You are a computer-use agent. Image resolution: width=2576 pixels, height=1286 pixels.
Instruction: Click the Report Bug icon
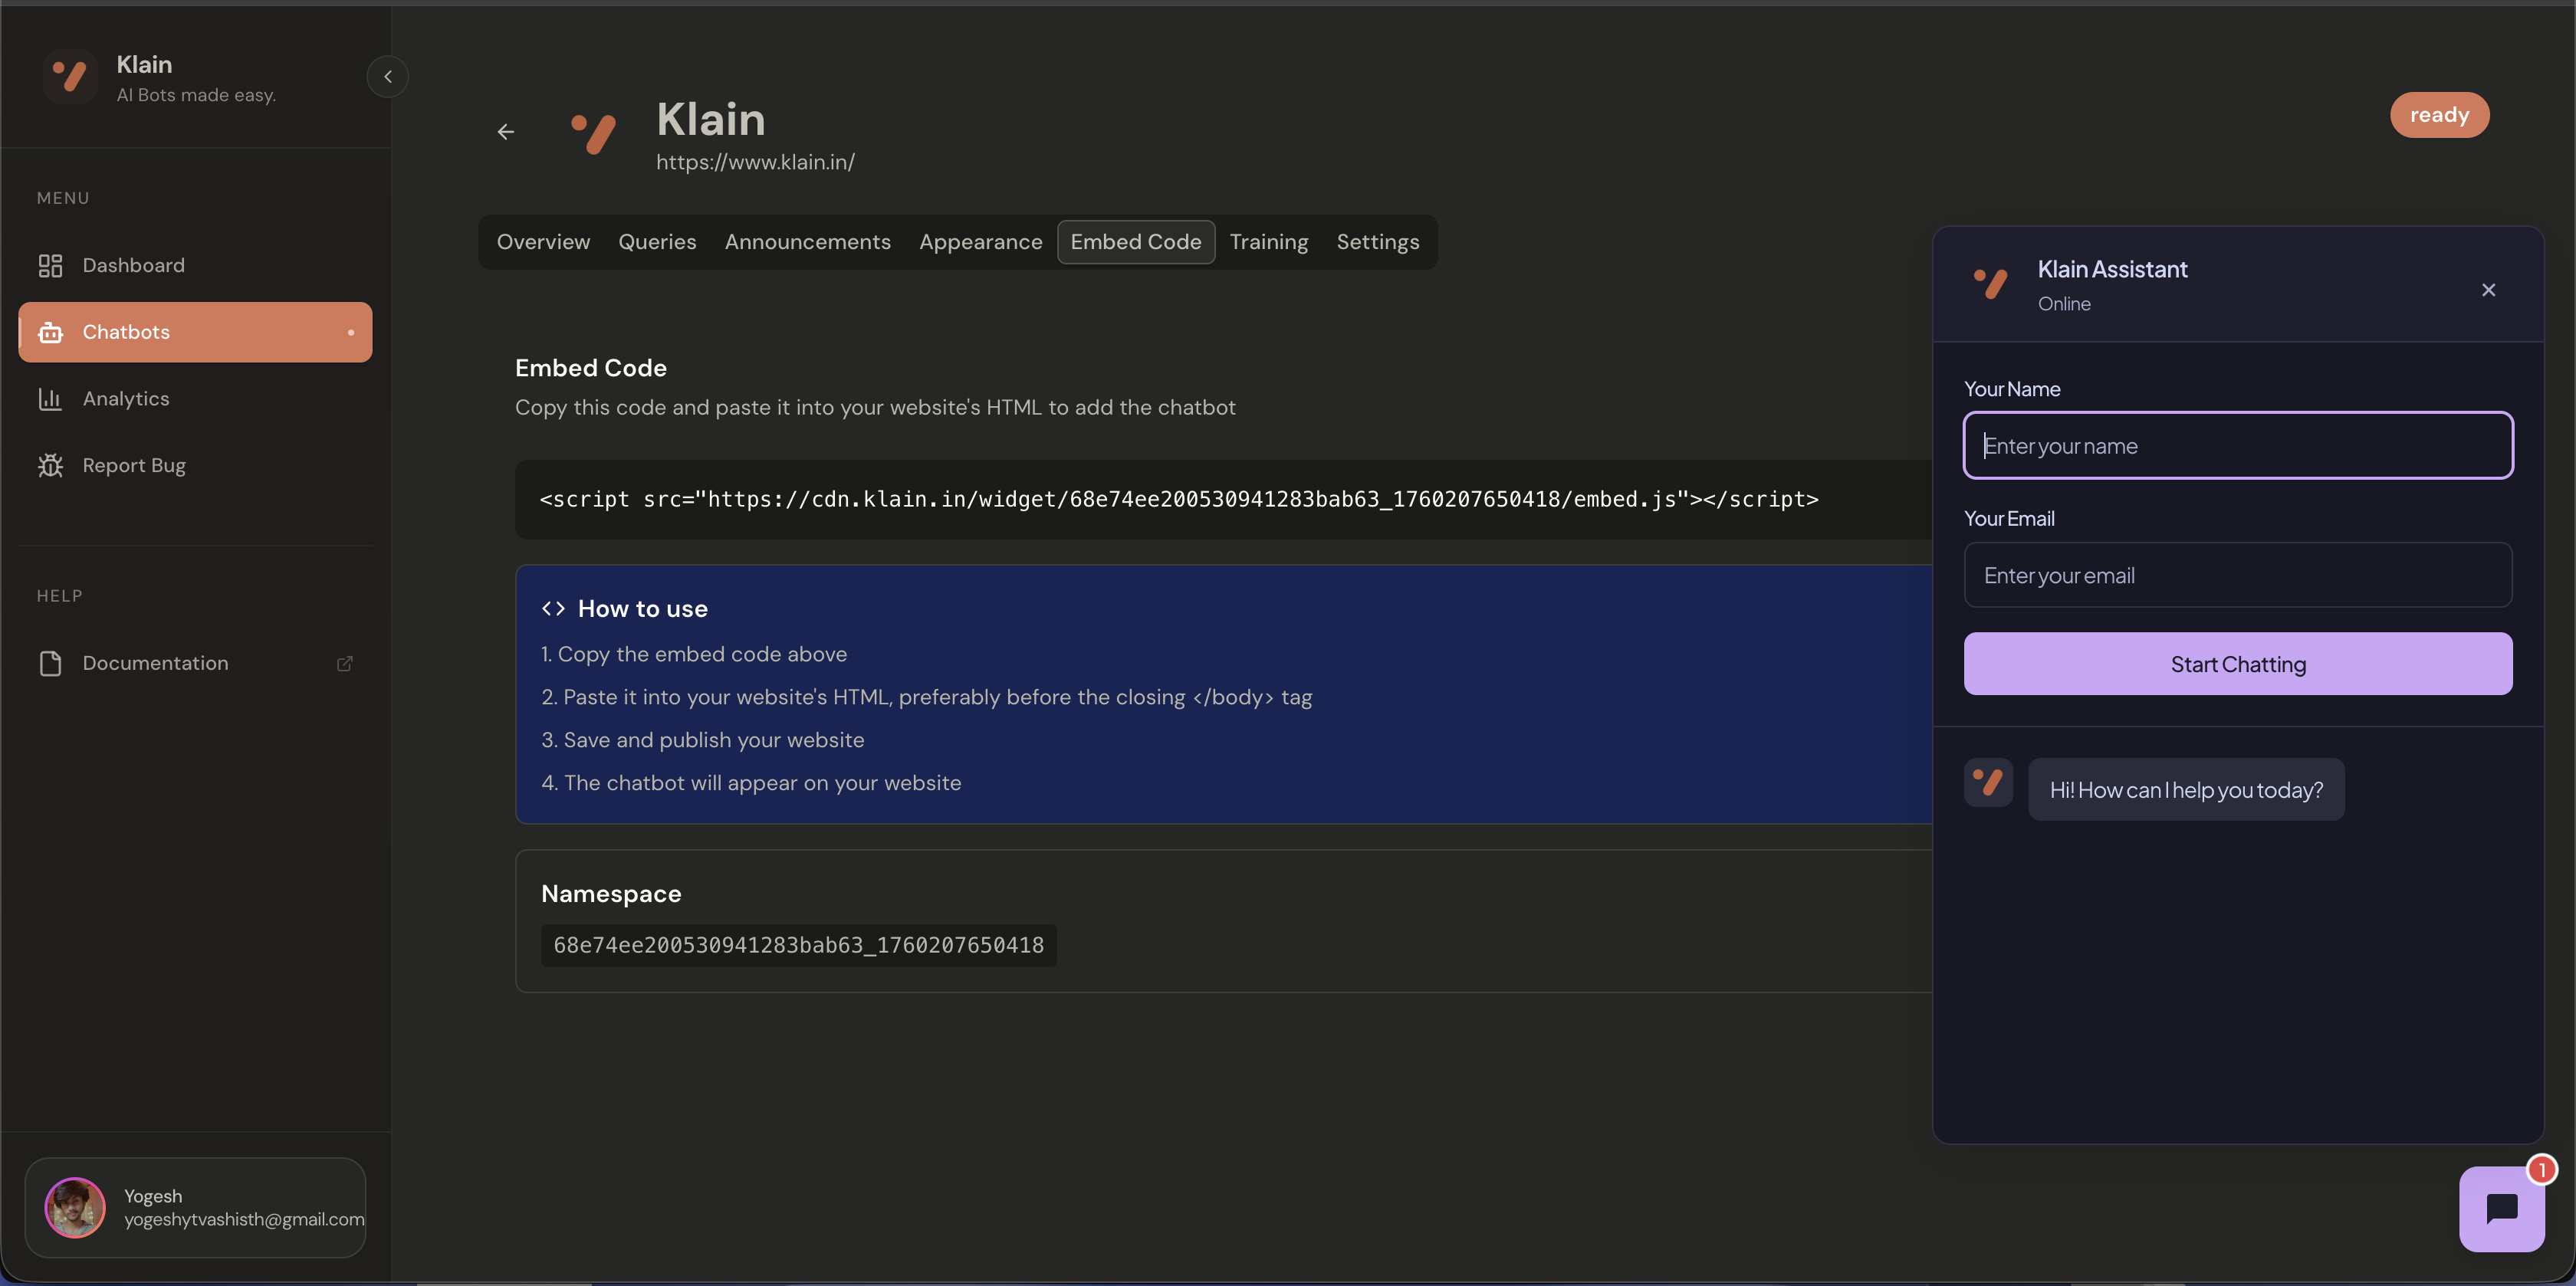(x=50, y=465)
